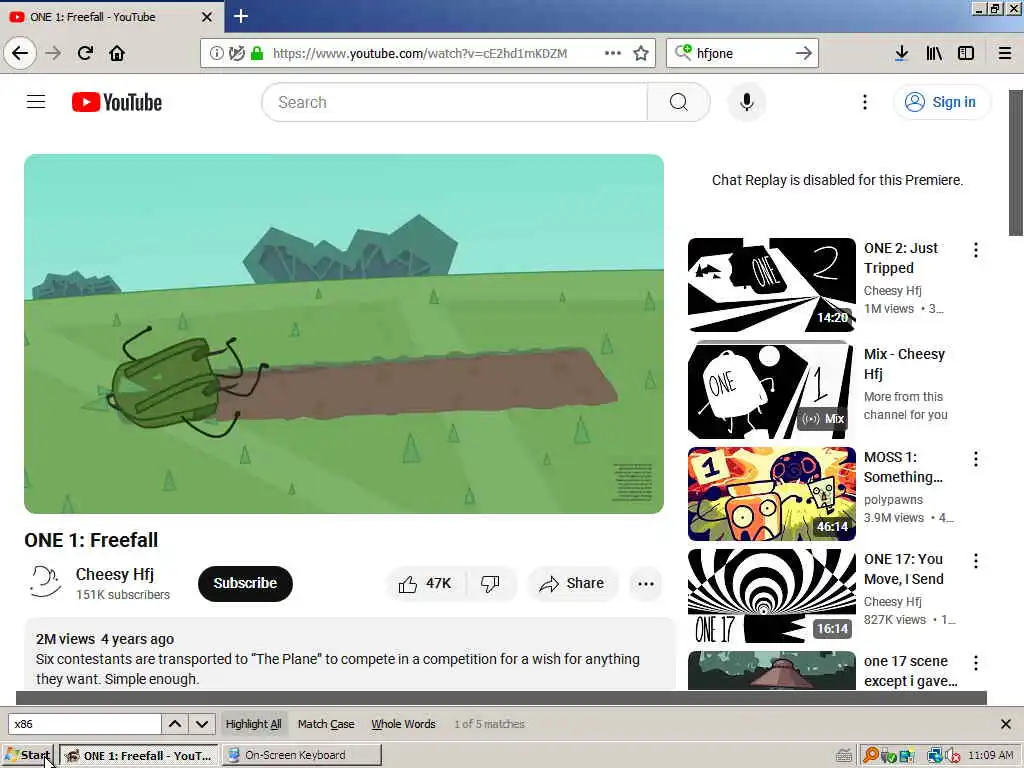Screen dimensions: 1024x768
Task: Subscribe to Cheesy Hfj
Action: [245, 583]
